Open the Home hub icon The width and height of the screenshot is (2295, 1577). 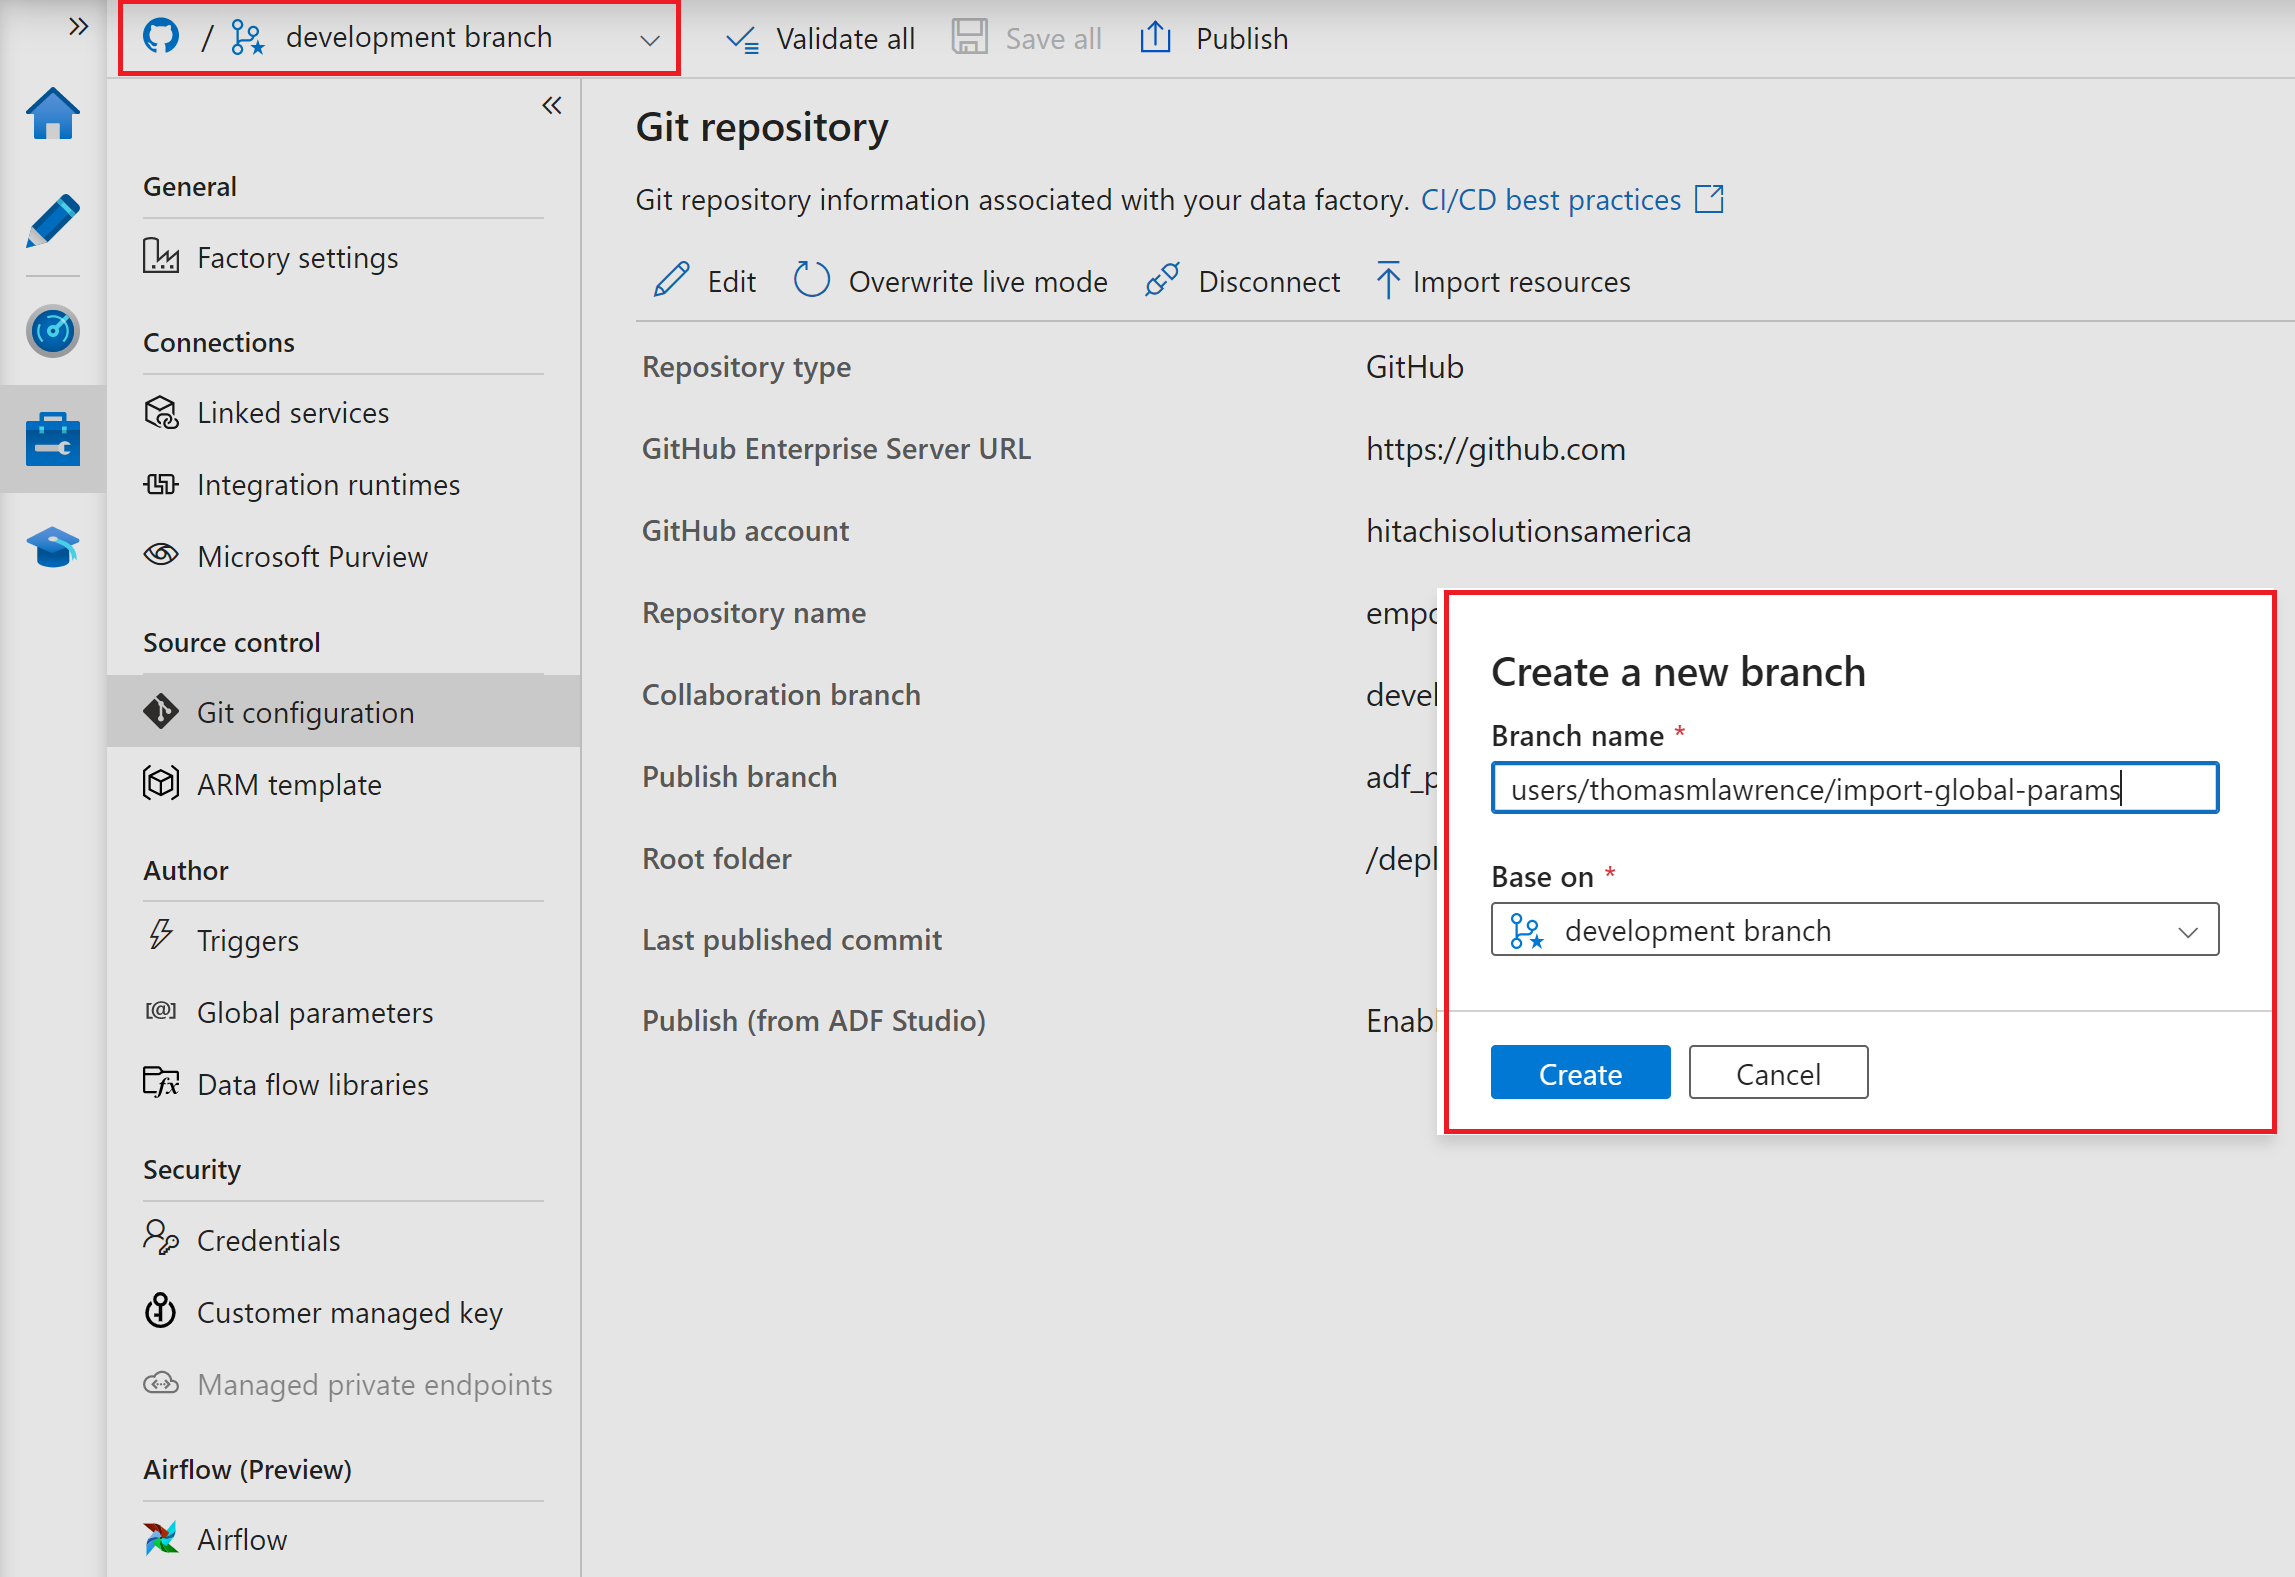pos(52,114)
